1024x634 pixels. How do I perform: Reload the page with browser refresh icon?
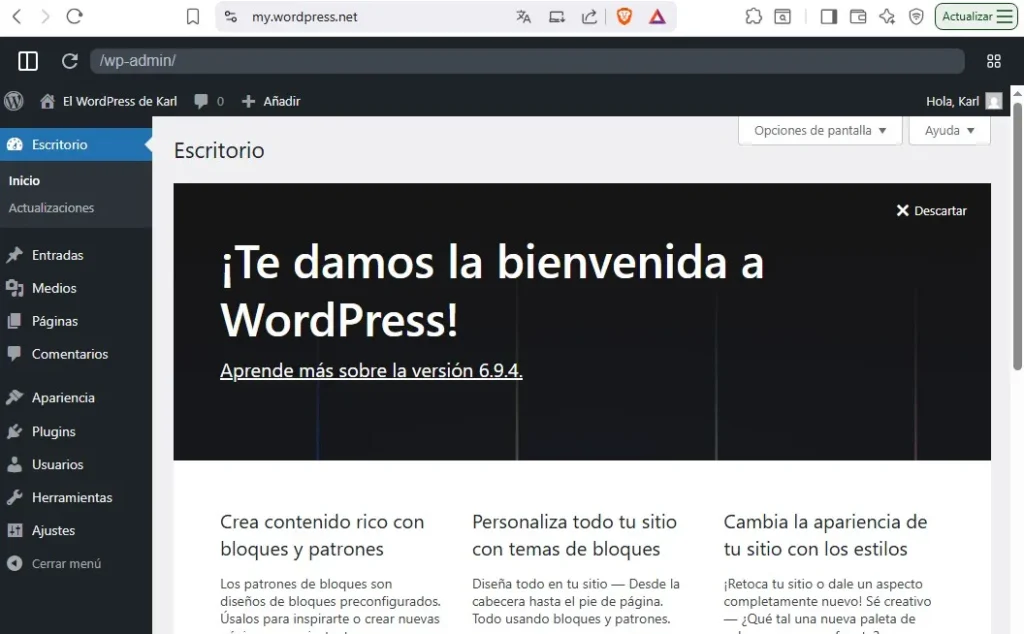[x=74, y=16]
